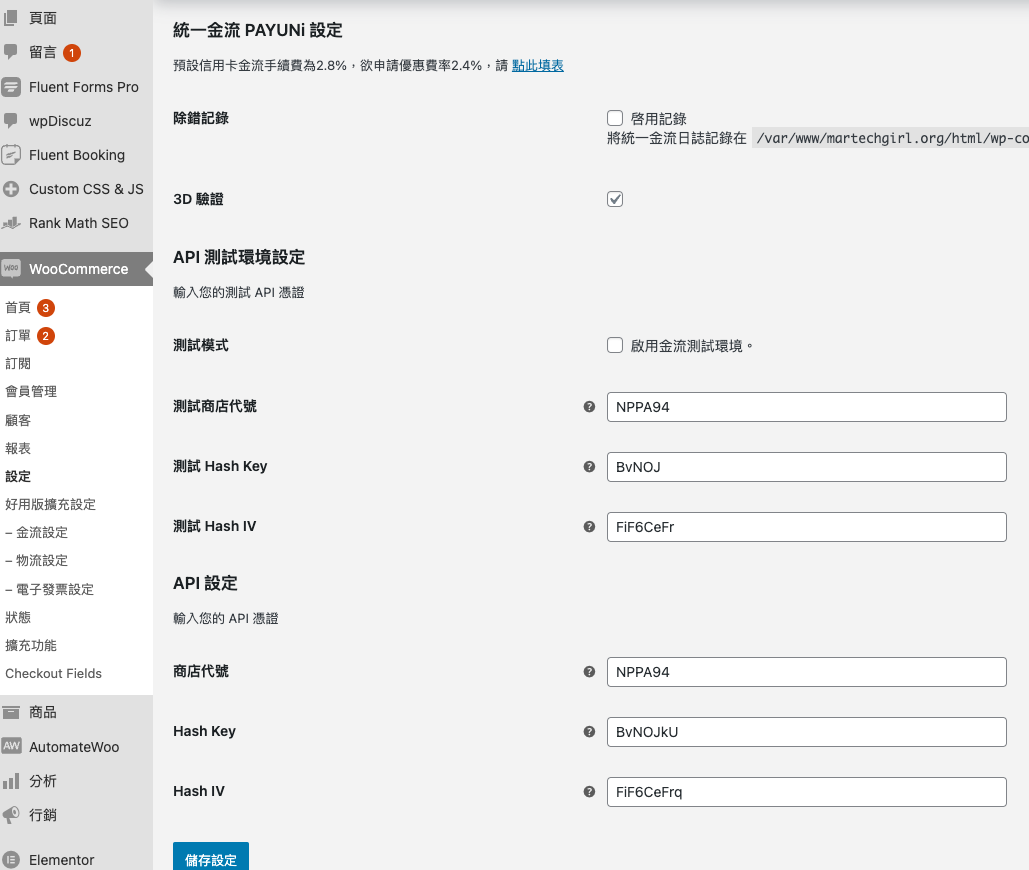Open the wpDiscuz plugin icon
The image size is (1029, 870).
(x=12, y=120)
